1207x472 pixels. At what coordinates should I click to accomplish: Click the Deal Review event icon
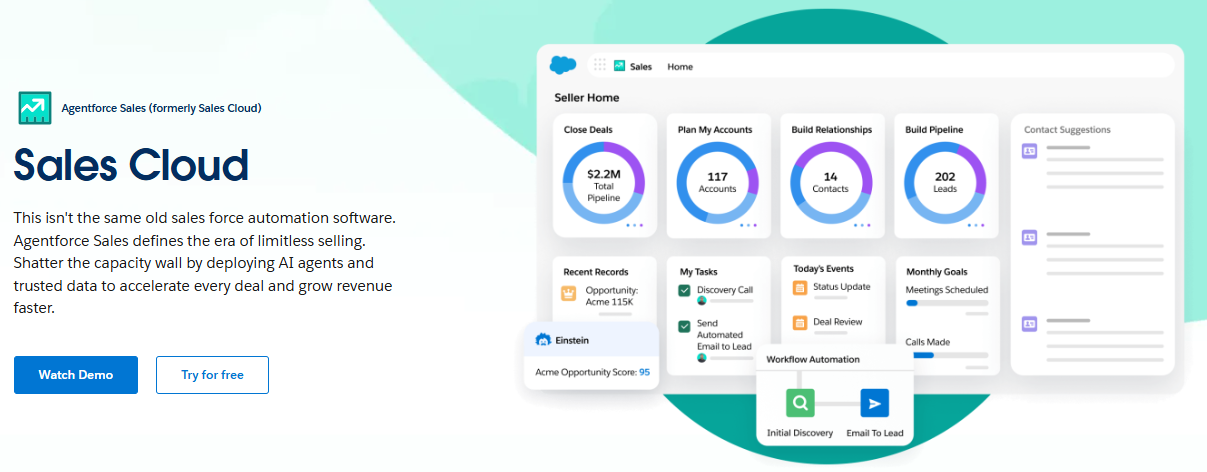point(800,323)
